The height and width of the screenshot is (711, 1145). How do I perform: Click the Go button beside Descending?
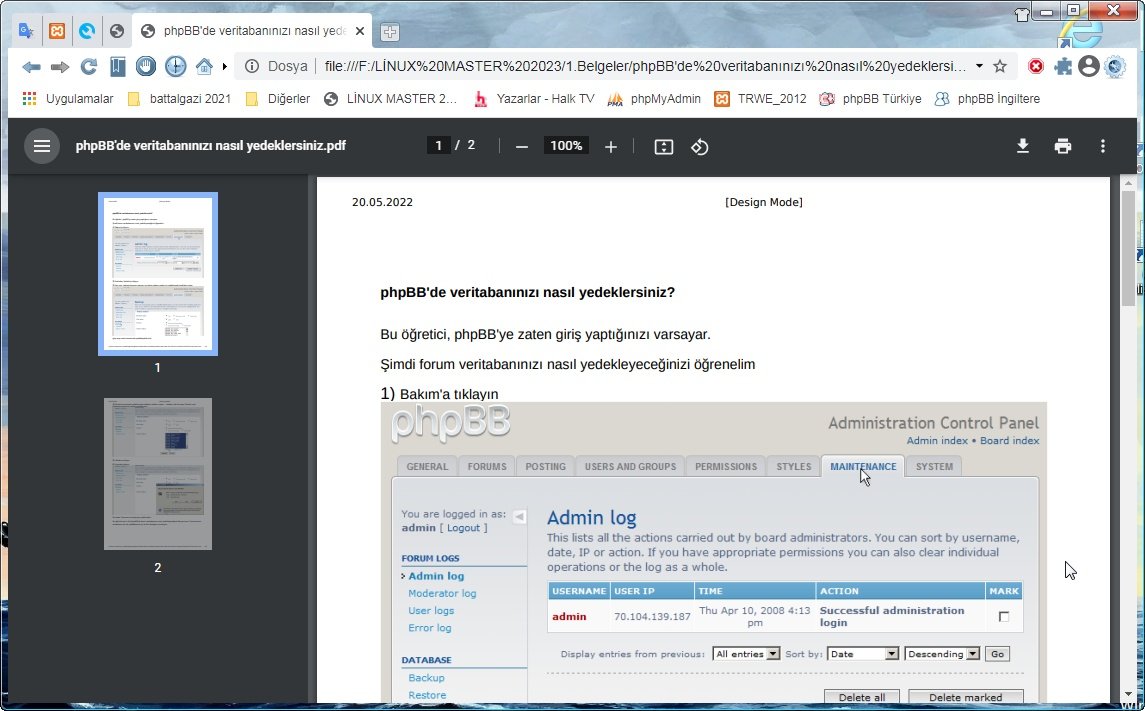coord(997,654)
